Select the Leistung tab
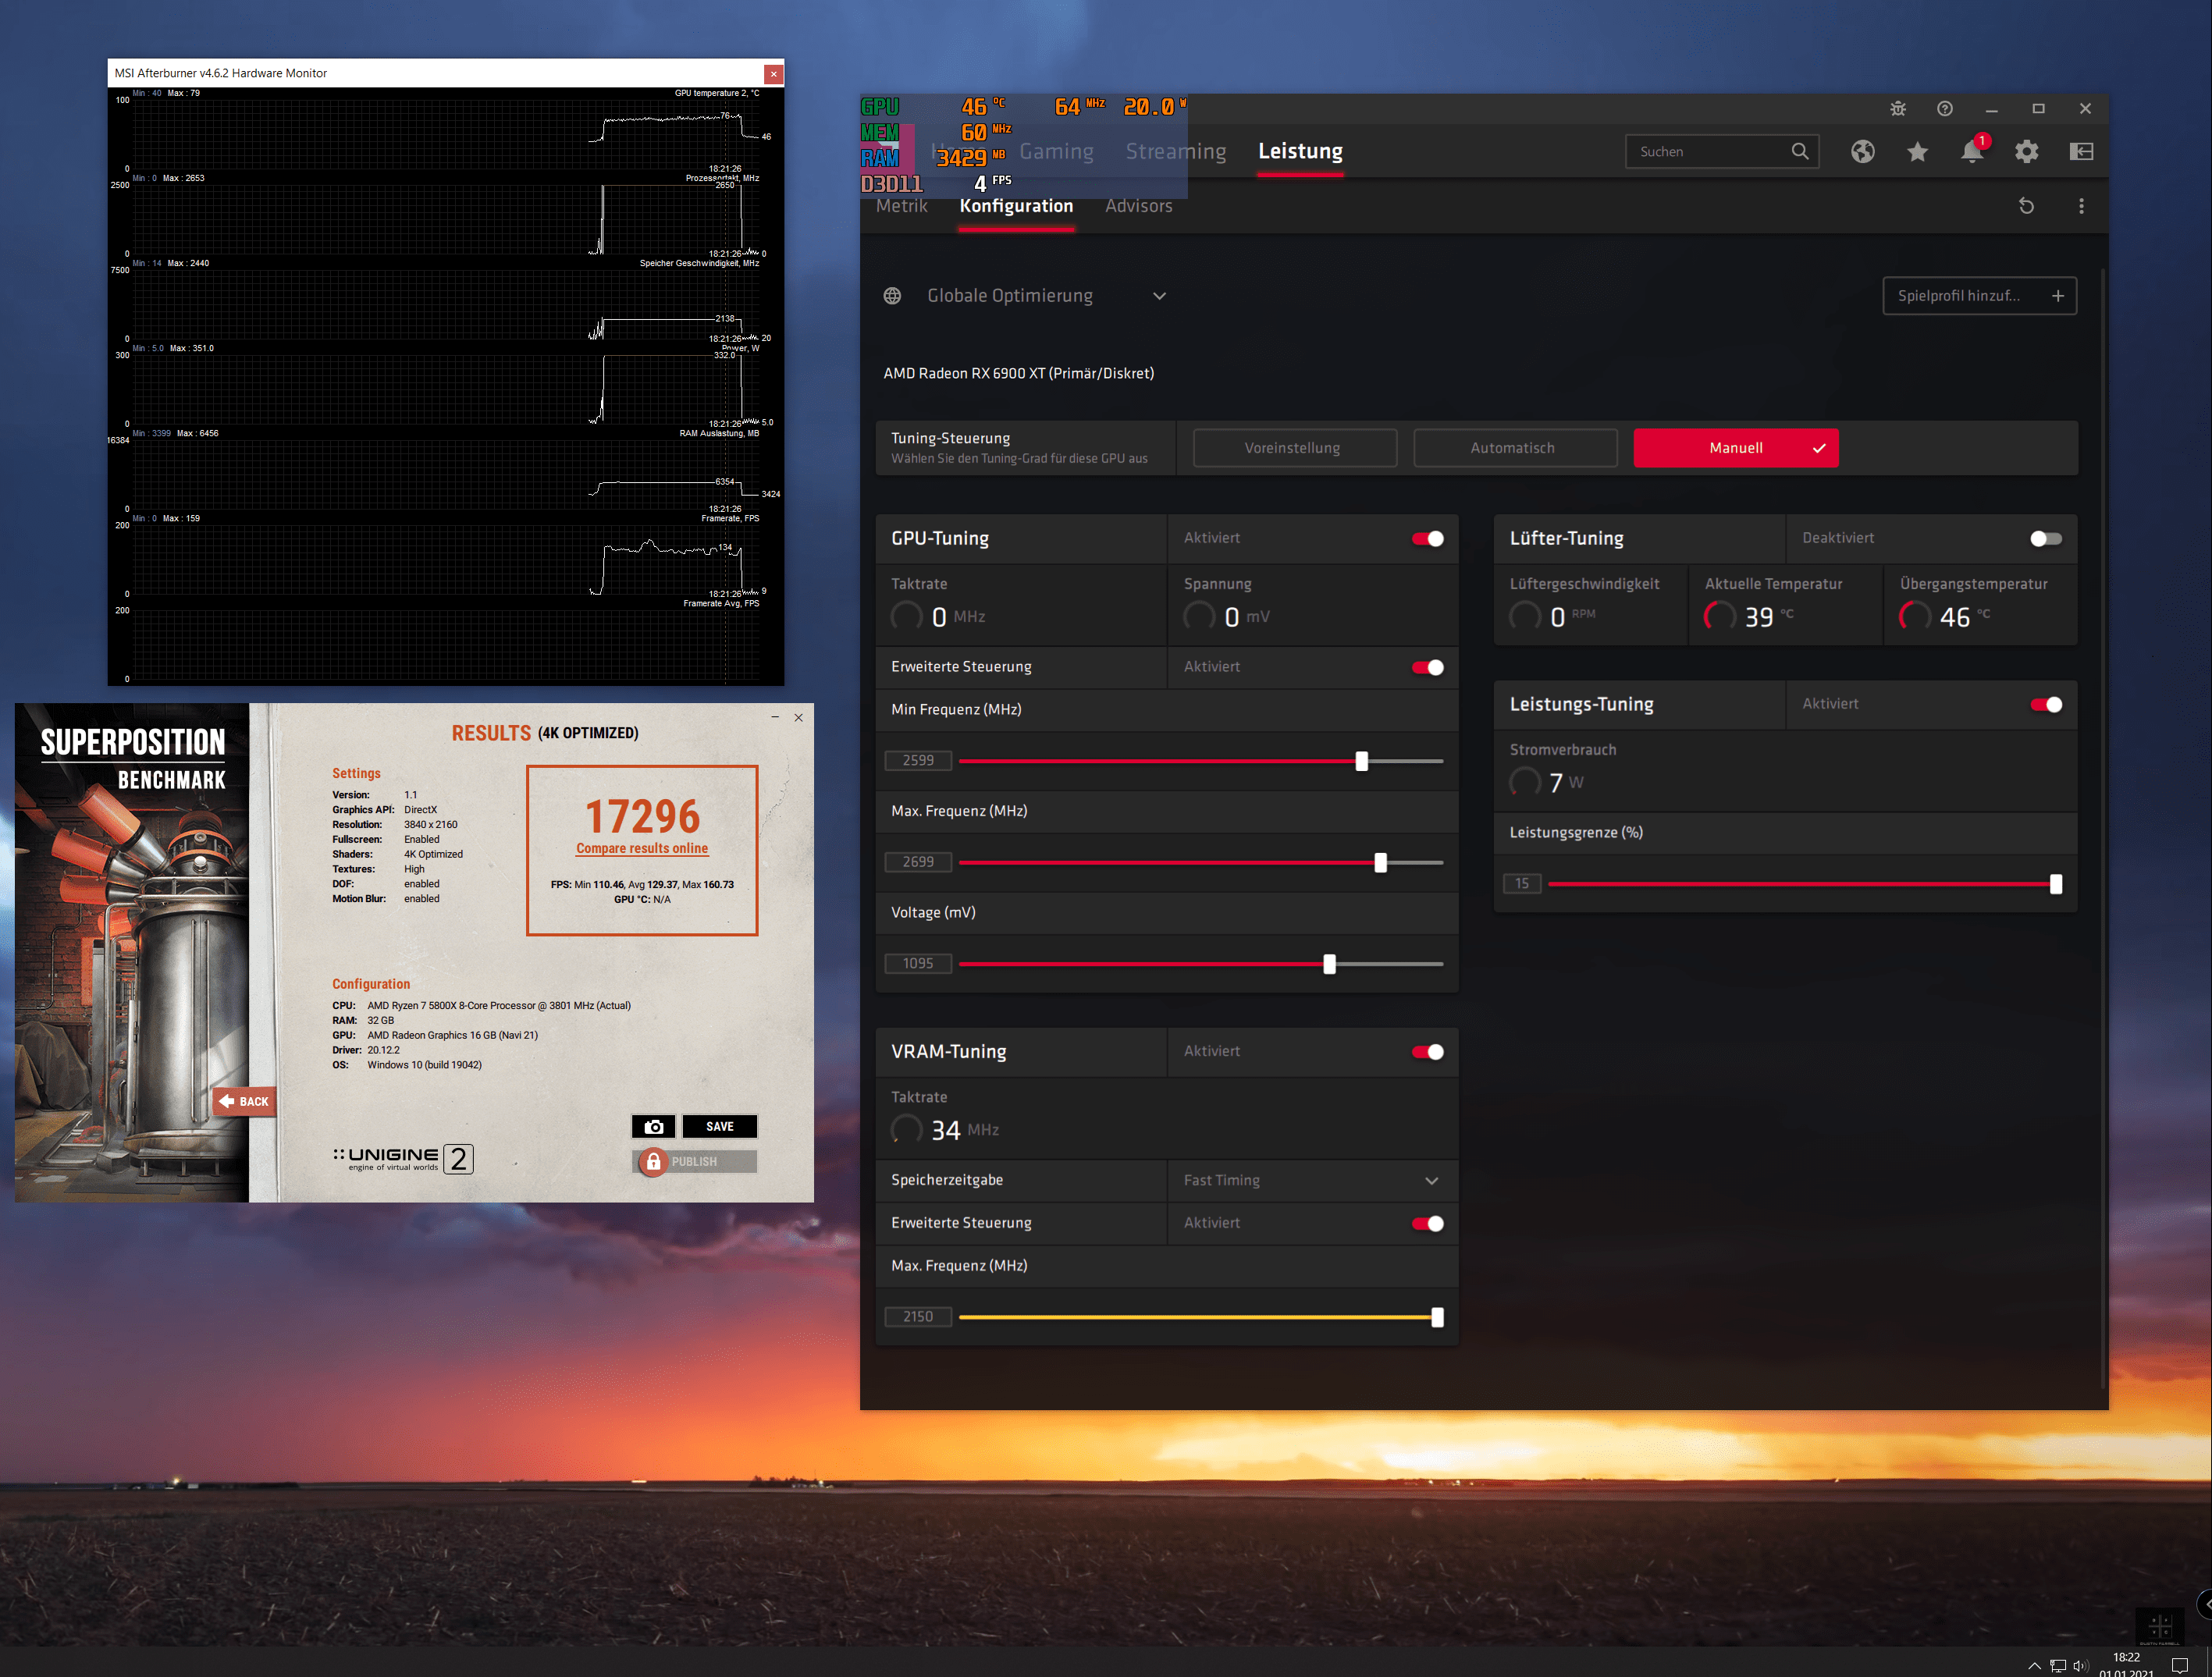Image resolution: width=2212 pixels, height=1677 pixels. [x=1300, y=151]
